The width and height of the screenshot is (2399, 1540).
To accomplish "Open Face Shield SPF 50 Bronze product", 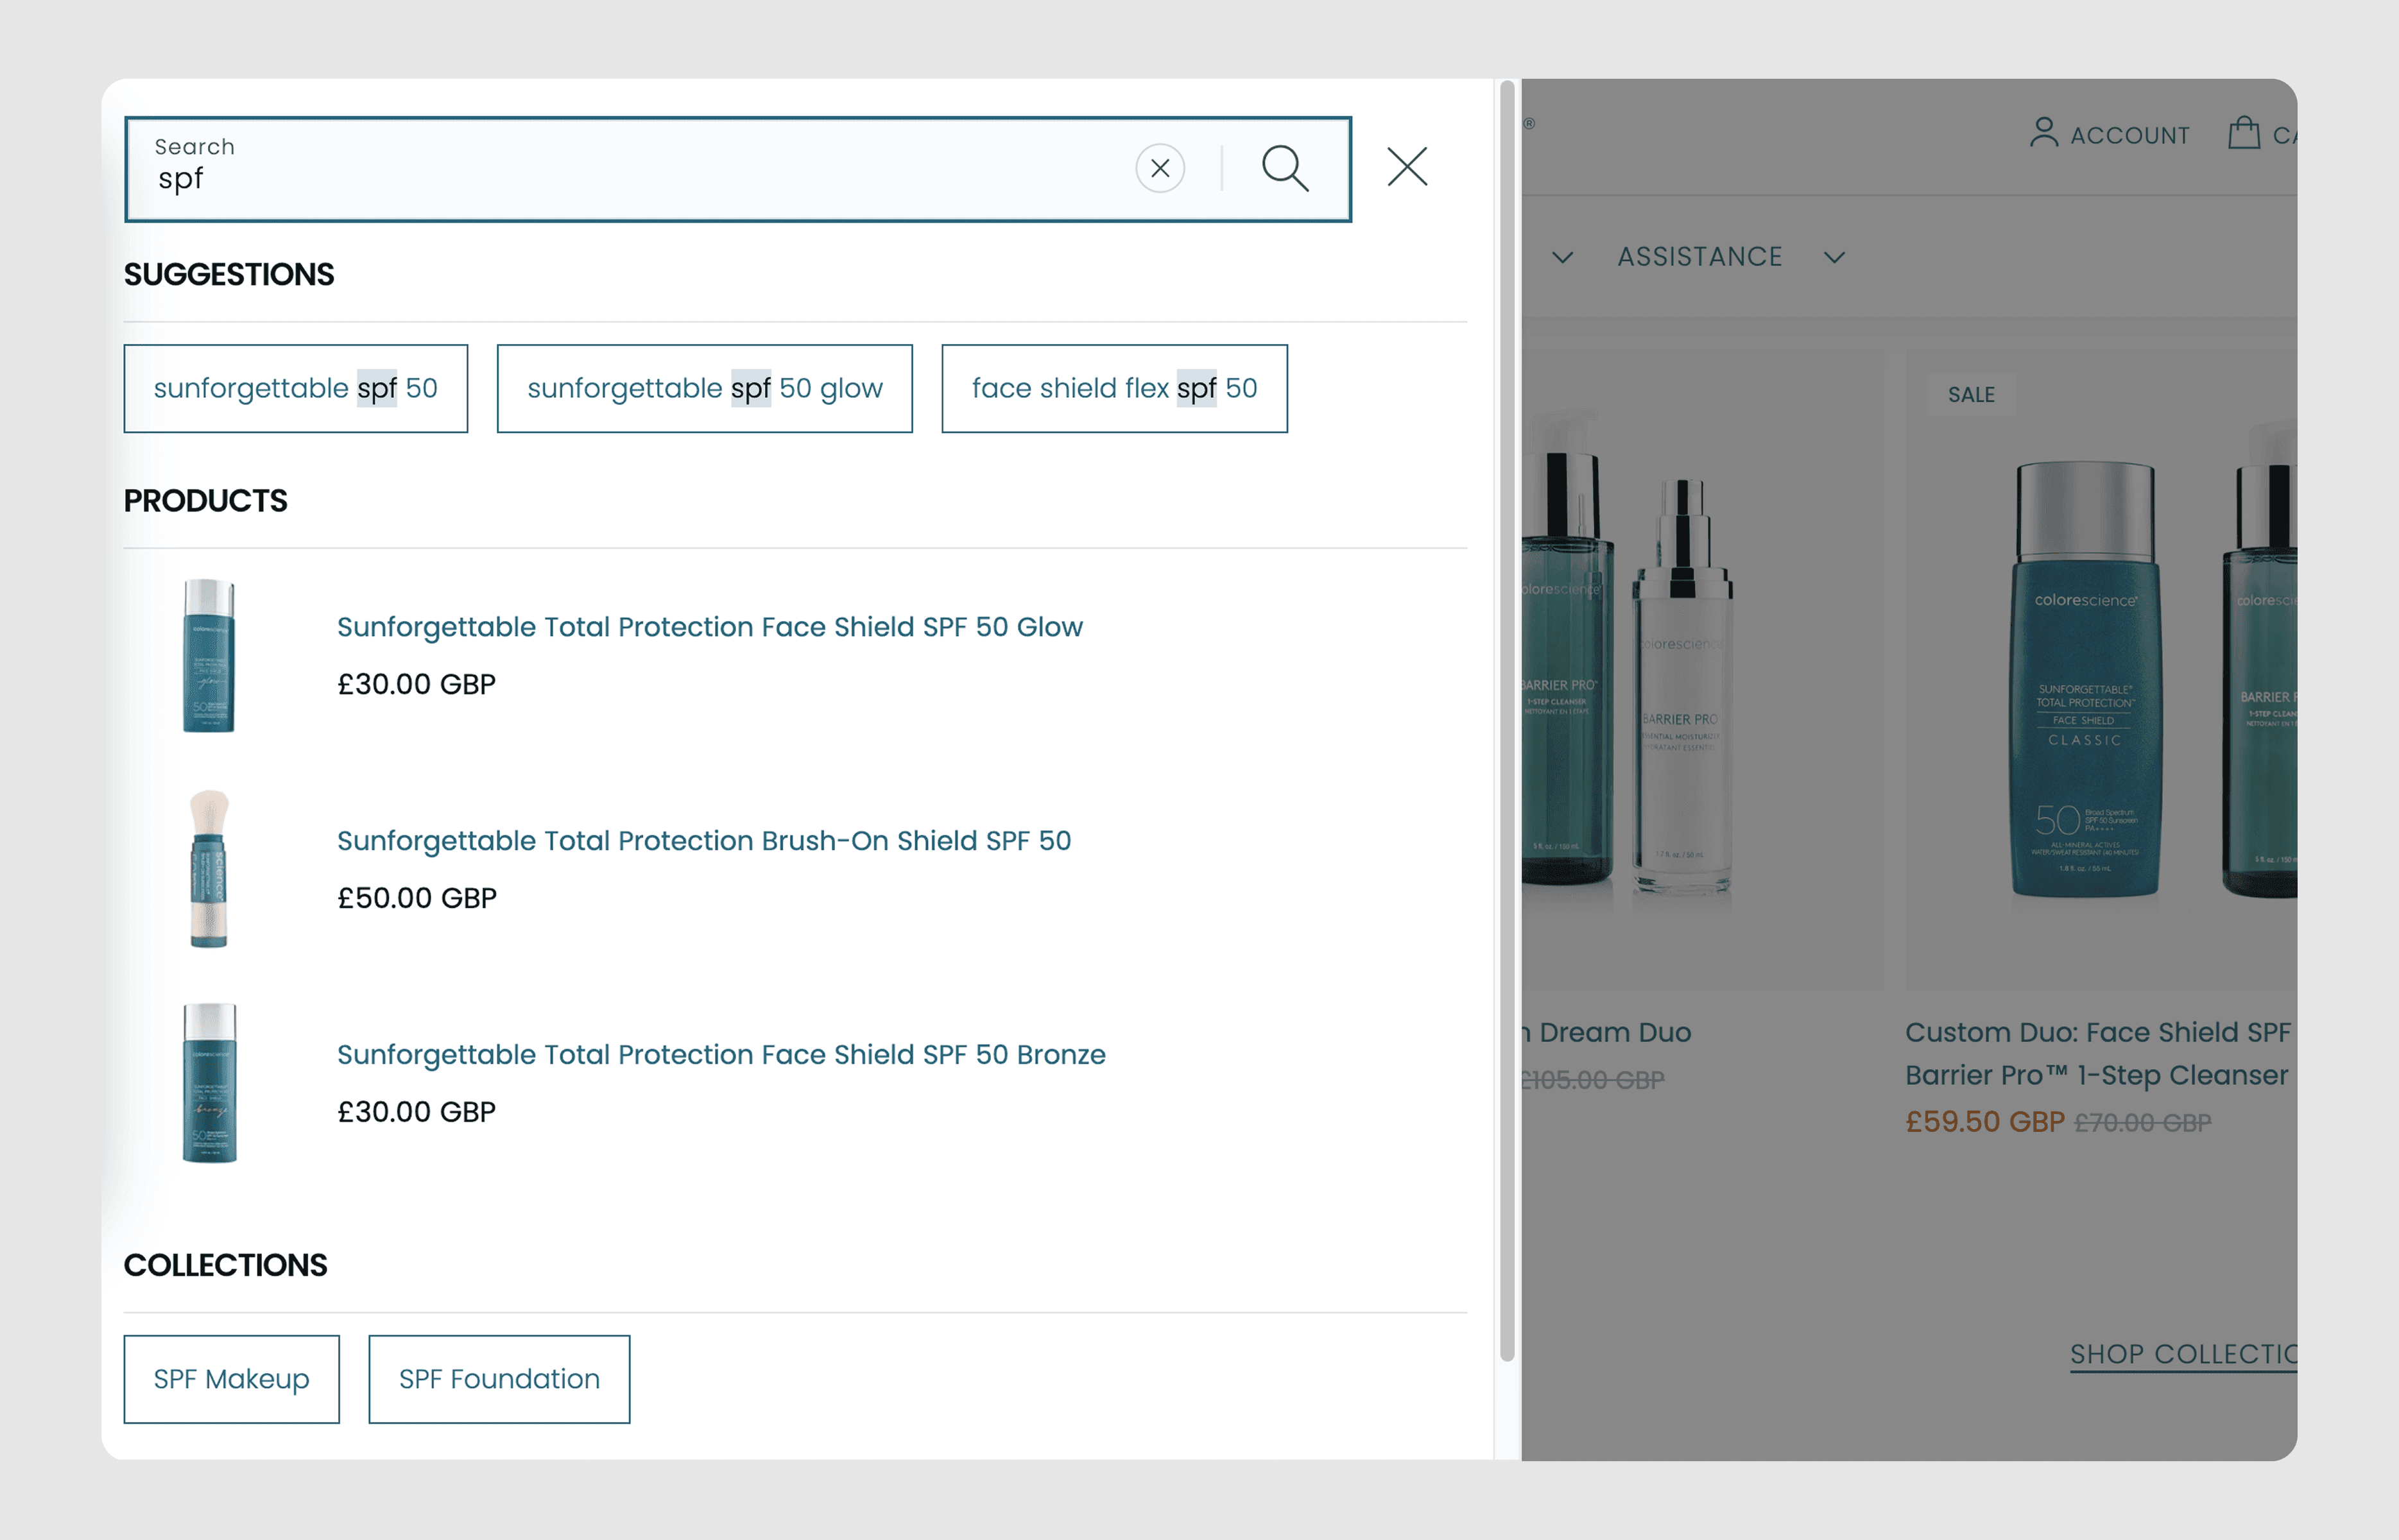I will [721, 1055].
